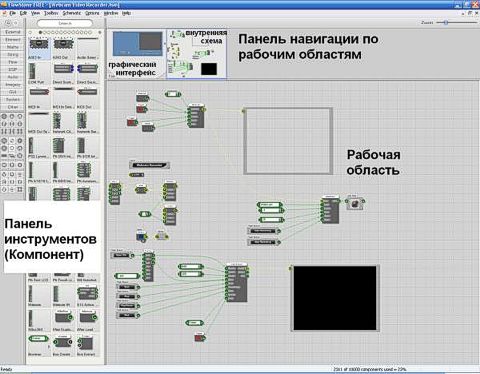Choose the Audio Board component

(x=88, y=48)
